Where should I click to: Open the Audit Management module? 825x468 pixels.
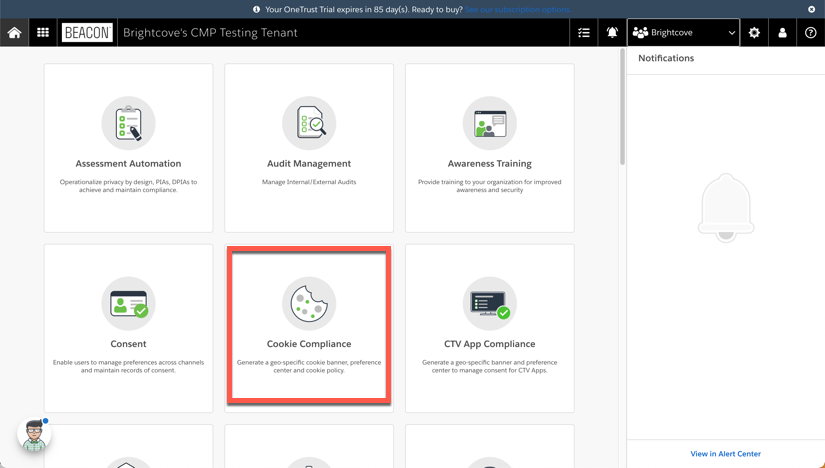pyautogui.click(x=309, y=148)
